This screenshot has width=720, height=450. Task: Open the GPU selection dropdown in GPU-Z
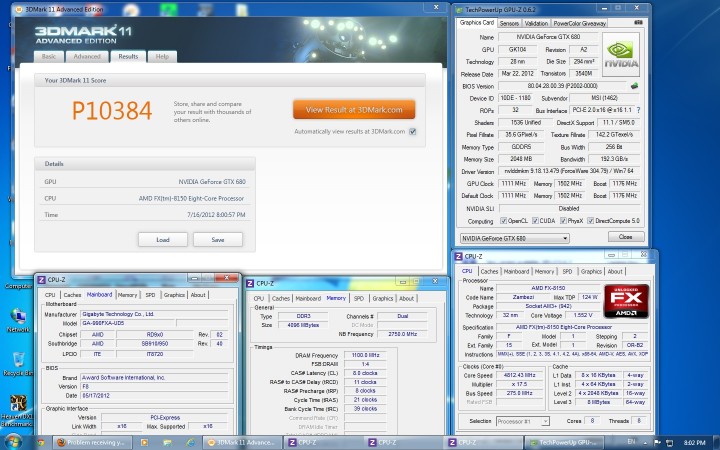click(x=515, y=238)
